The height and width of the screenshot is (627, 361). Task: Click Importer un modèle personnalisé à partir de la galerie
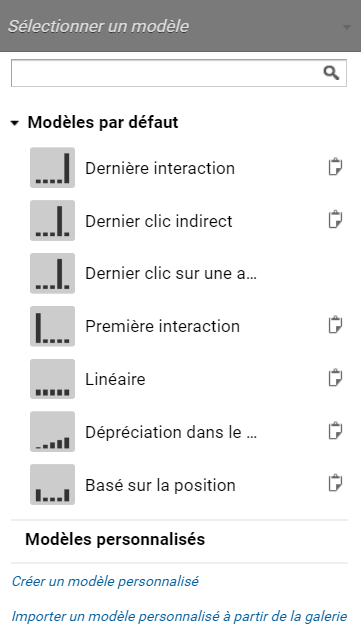[179, 616]
